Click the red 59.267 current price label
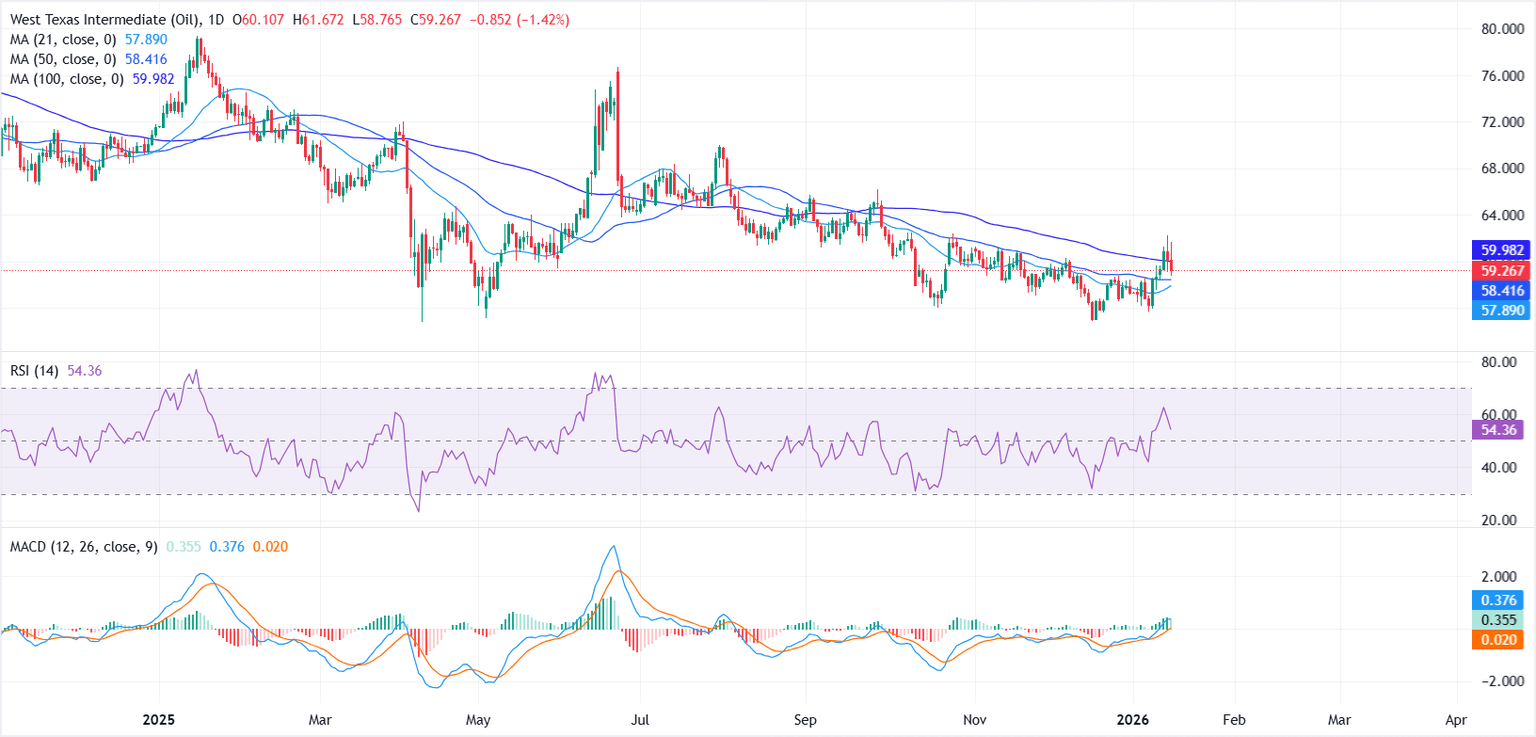This screenshot has height=737, width=1536. [x=1501, y=270]
